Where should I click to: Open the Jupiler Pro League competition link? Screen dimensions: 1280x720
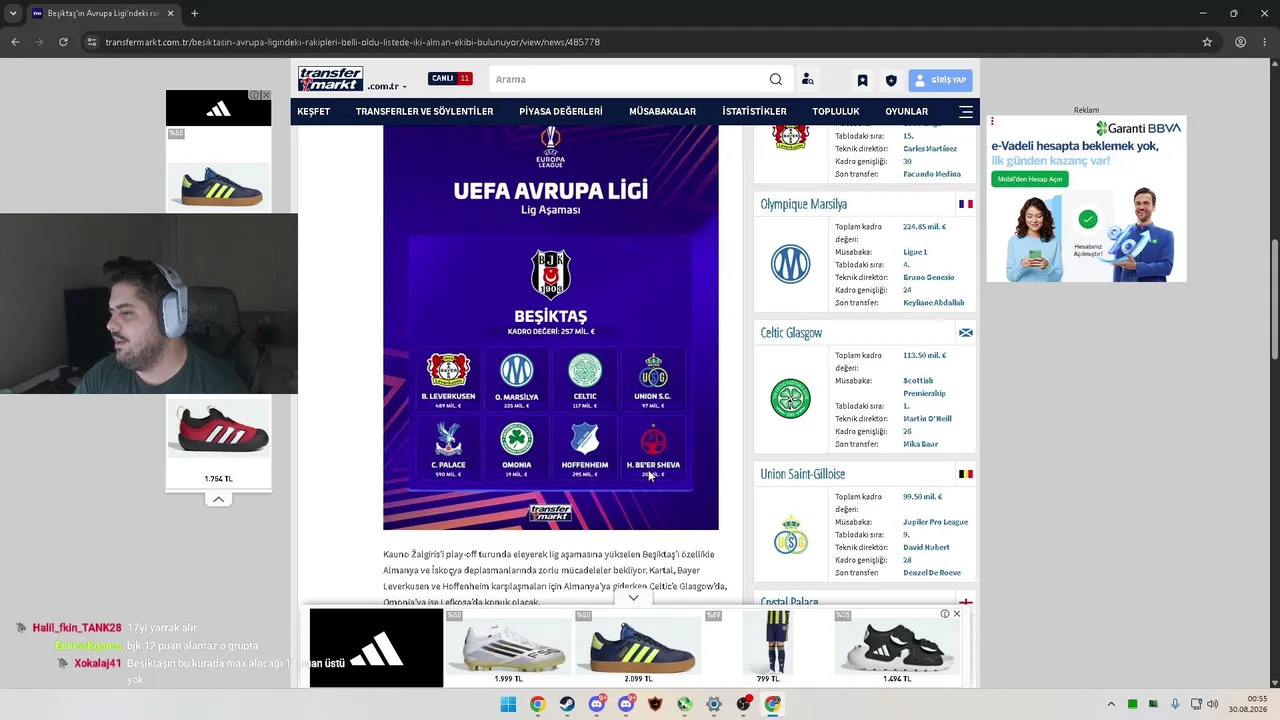935,522
